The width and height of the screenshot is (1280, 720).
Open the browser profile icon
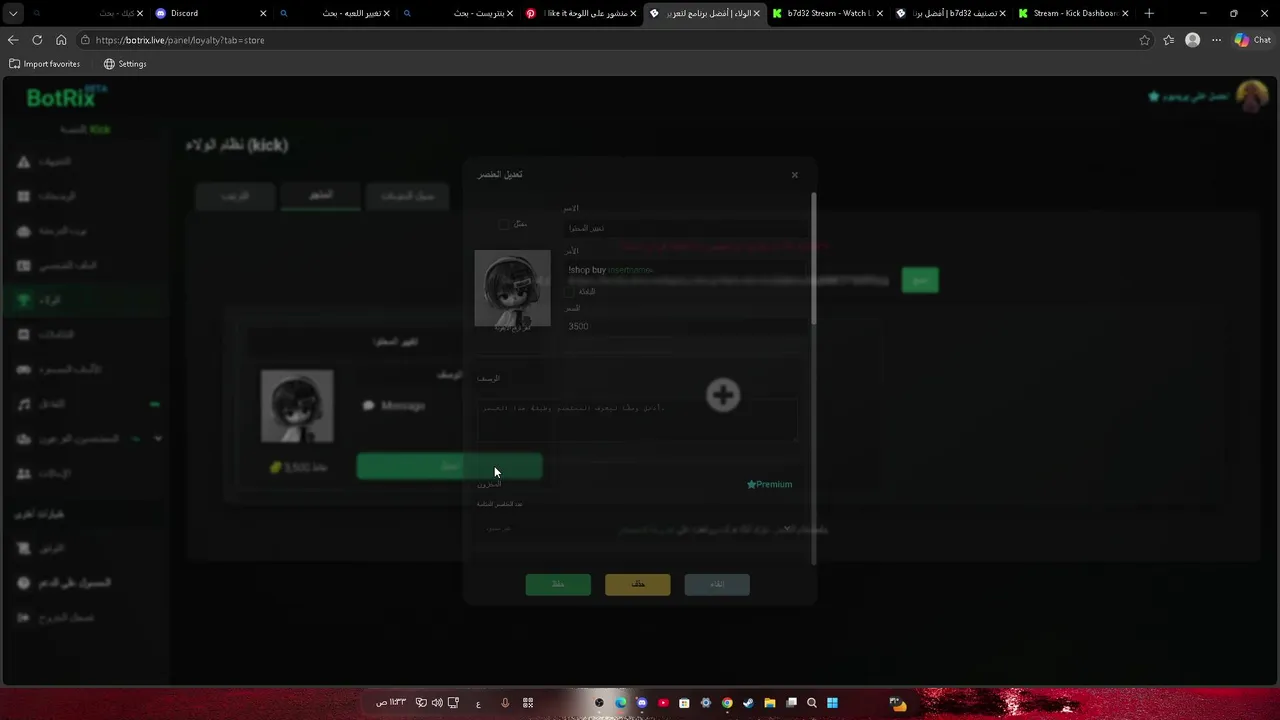1192,40
